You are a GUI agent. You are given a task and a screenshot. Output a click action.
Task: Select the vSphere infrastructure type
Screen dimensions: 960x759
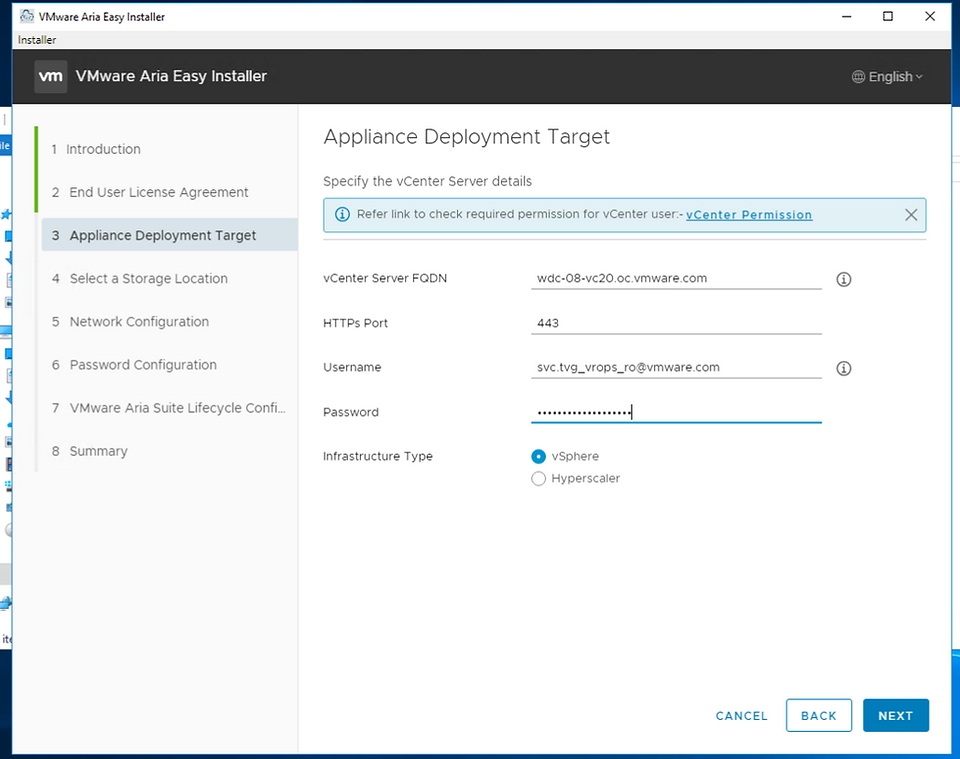pos(538,457)
